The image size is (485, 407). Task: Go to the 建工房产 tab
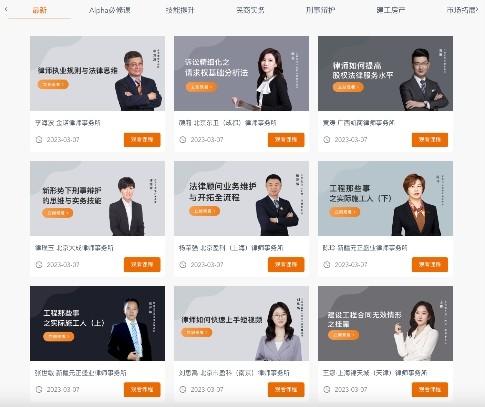pyautogui.click(x=391, y=10)
